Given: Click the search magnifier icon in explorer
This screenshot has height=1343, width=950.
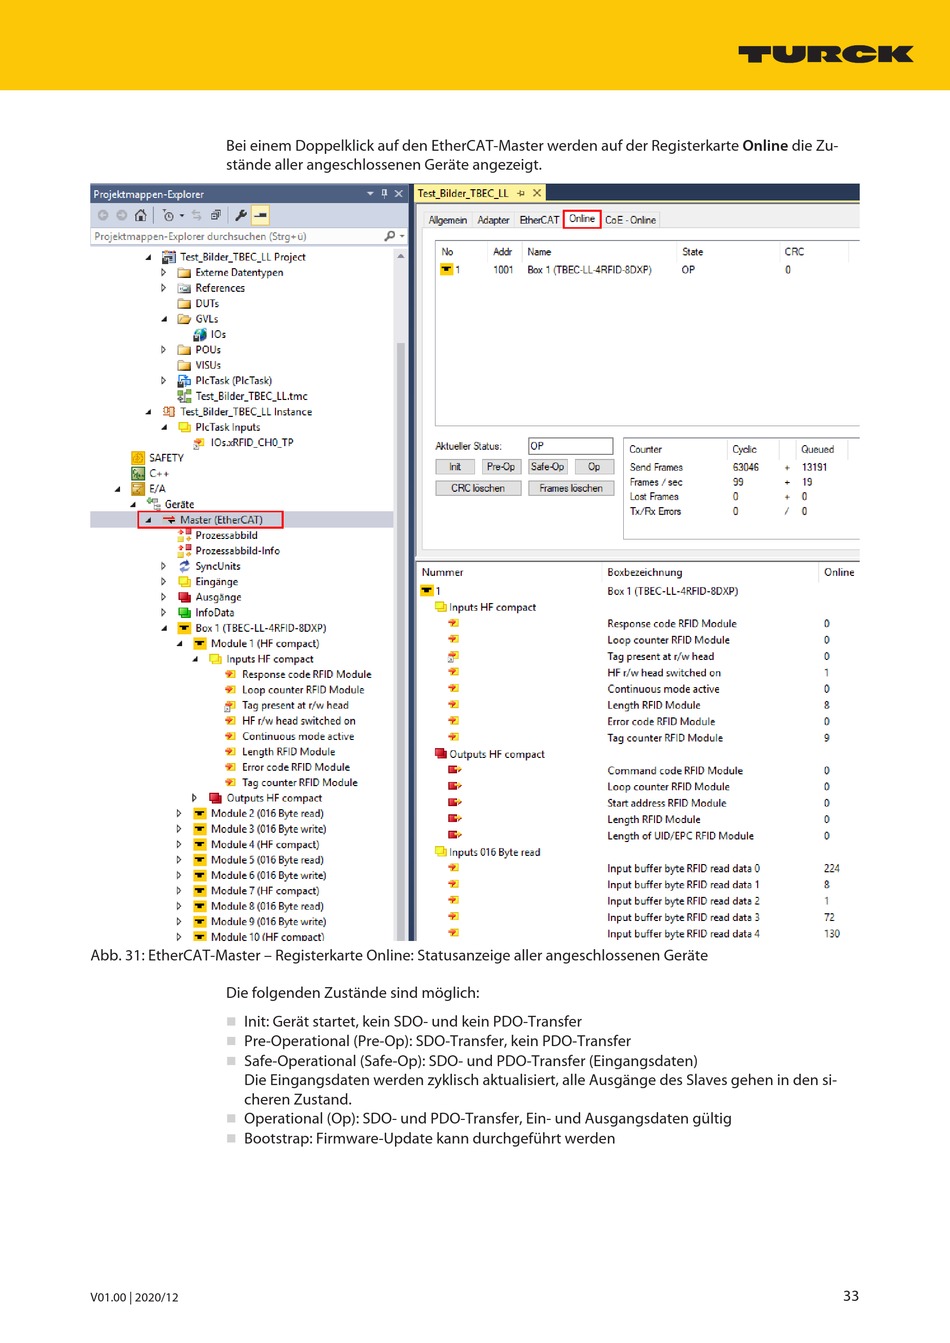Looking at the screenshot, I should click(x=389, y=236).
